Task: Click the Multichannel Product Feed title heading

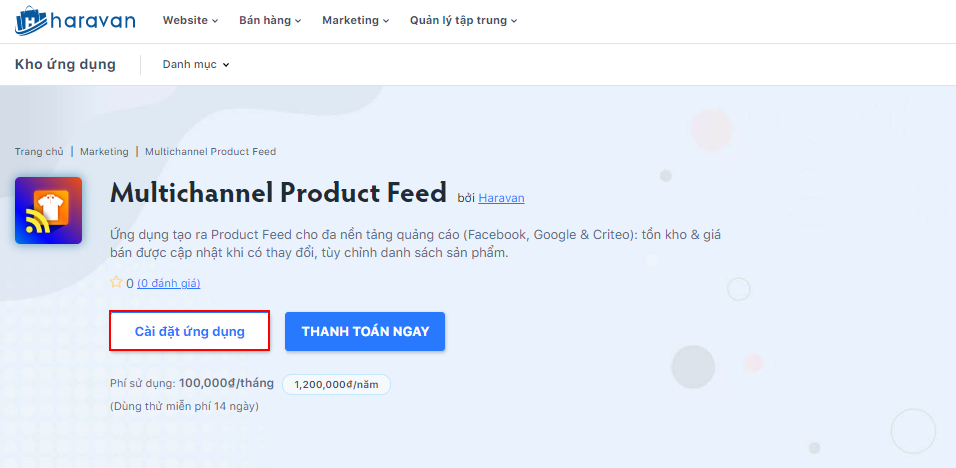Action: (x=278, y=192)
